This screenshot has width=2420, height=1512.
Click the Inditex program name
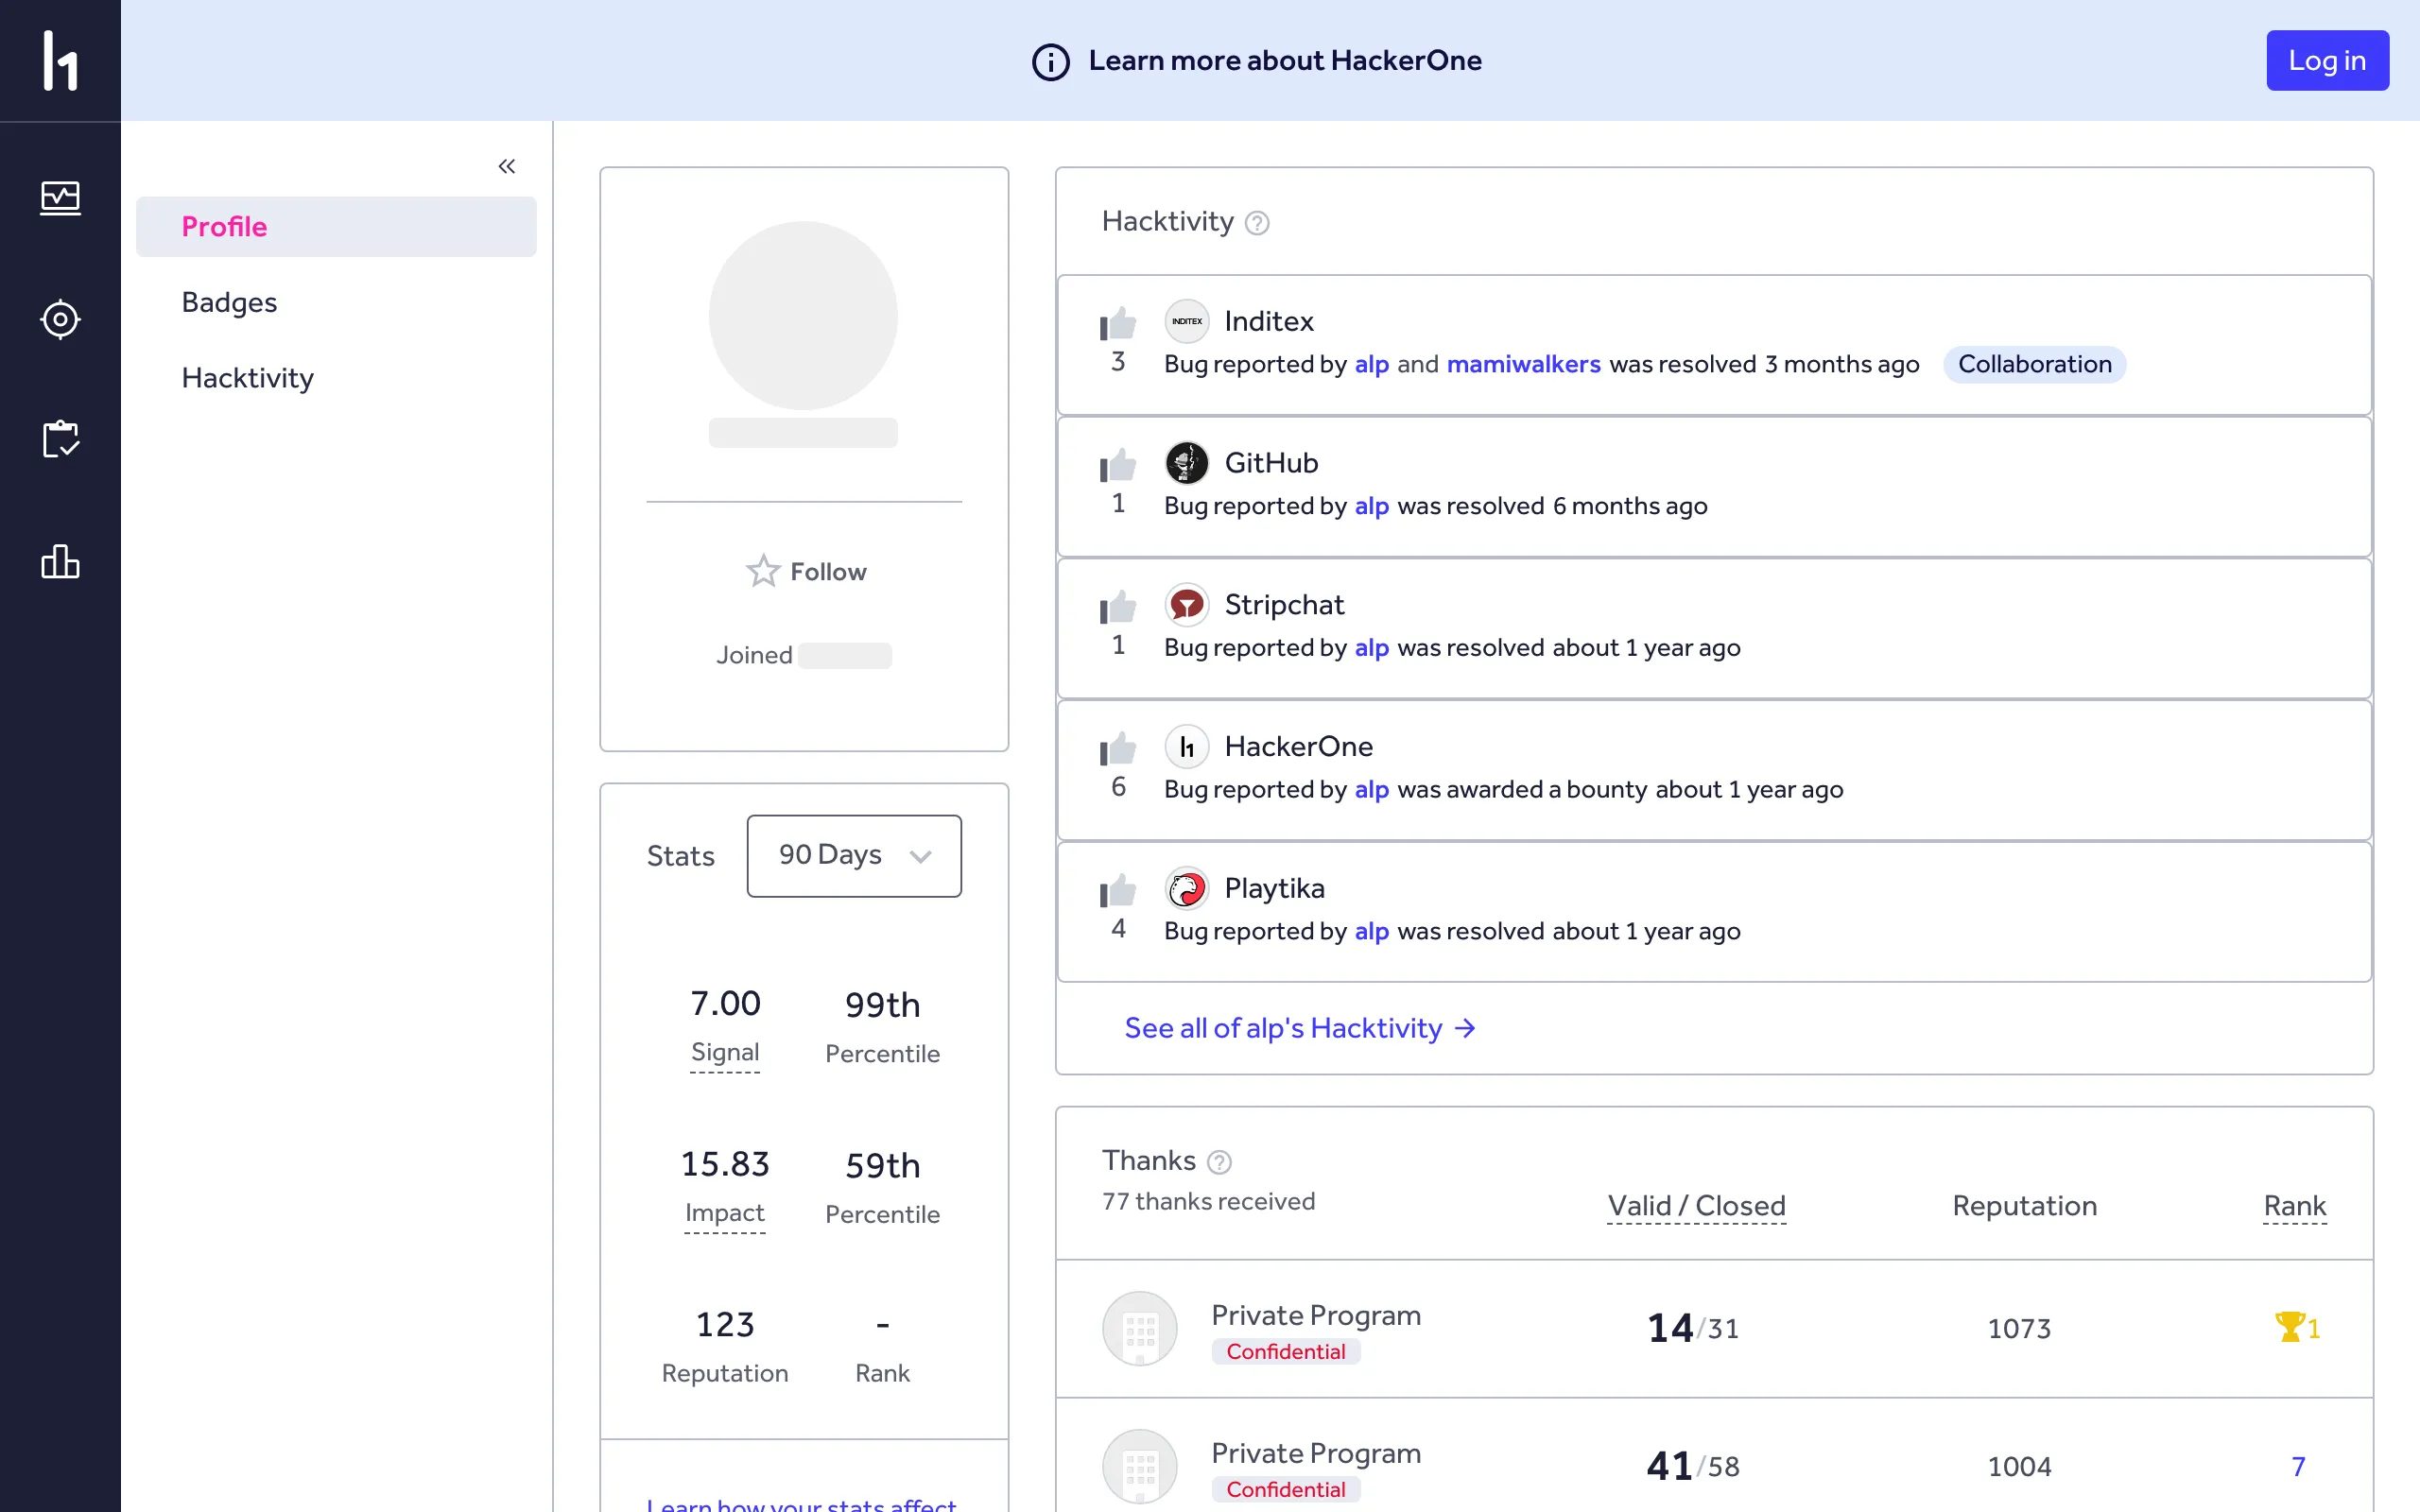tap(1268, 321)
